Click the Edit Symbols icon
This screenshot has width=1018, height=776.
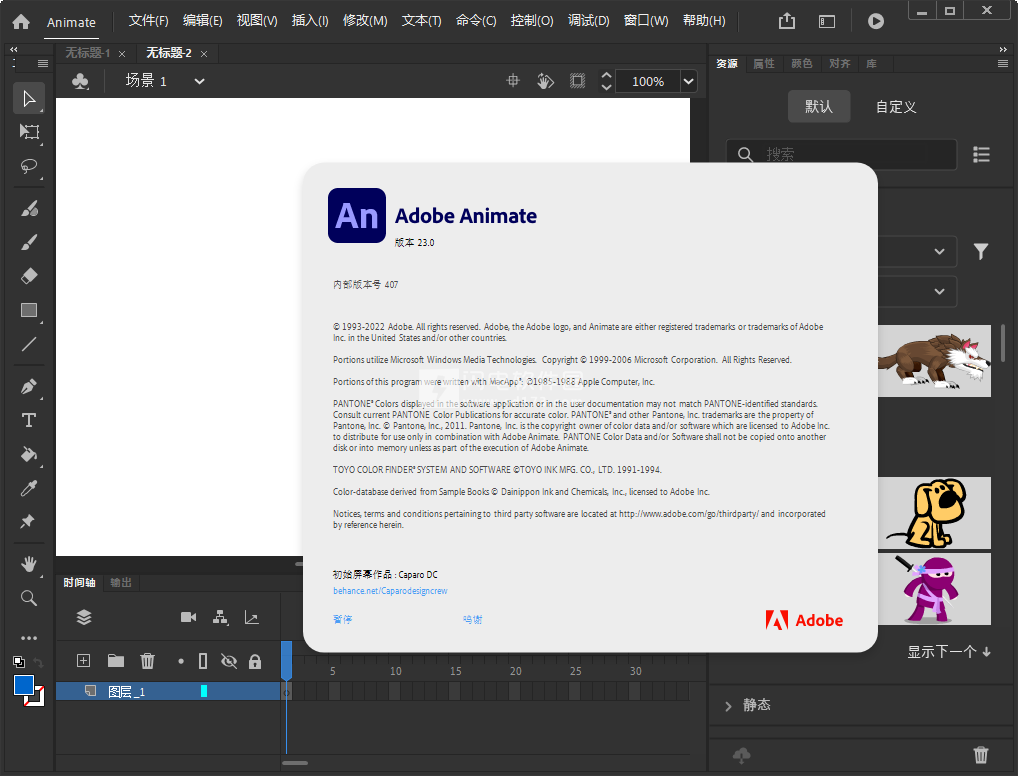[80, 81]
